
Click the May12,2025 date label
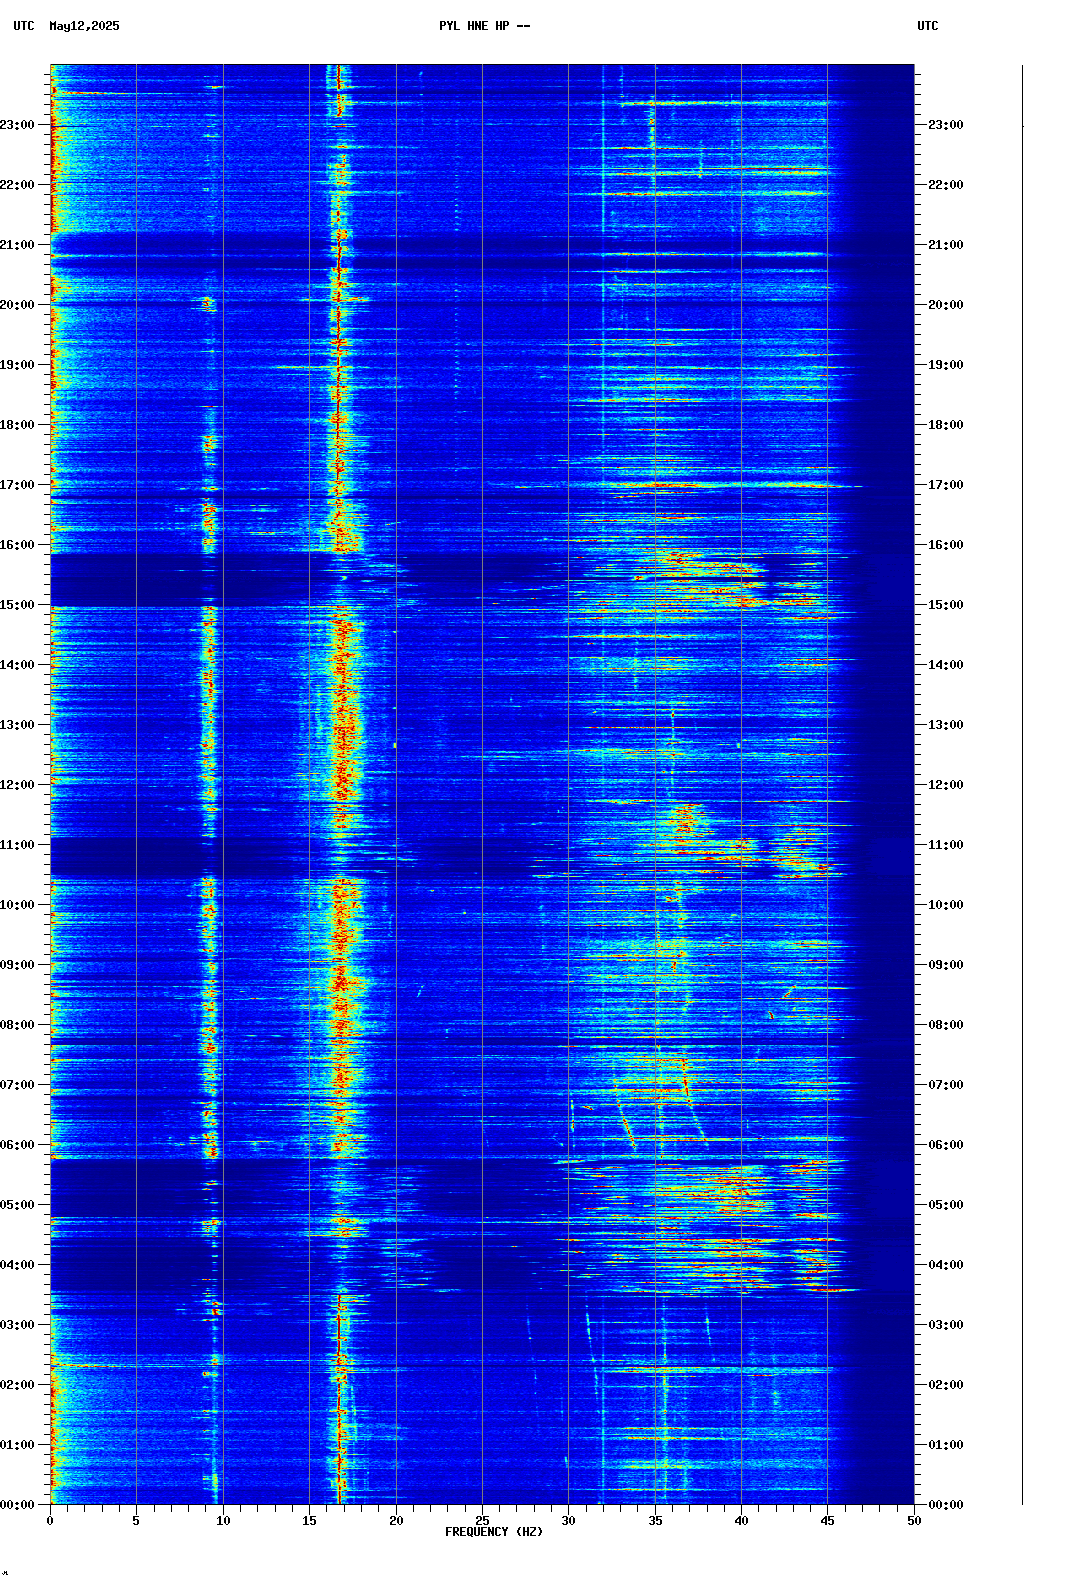coord(84,26)
